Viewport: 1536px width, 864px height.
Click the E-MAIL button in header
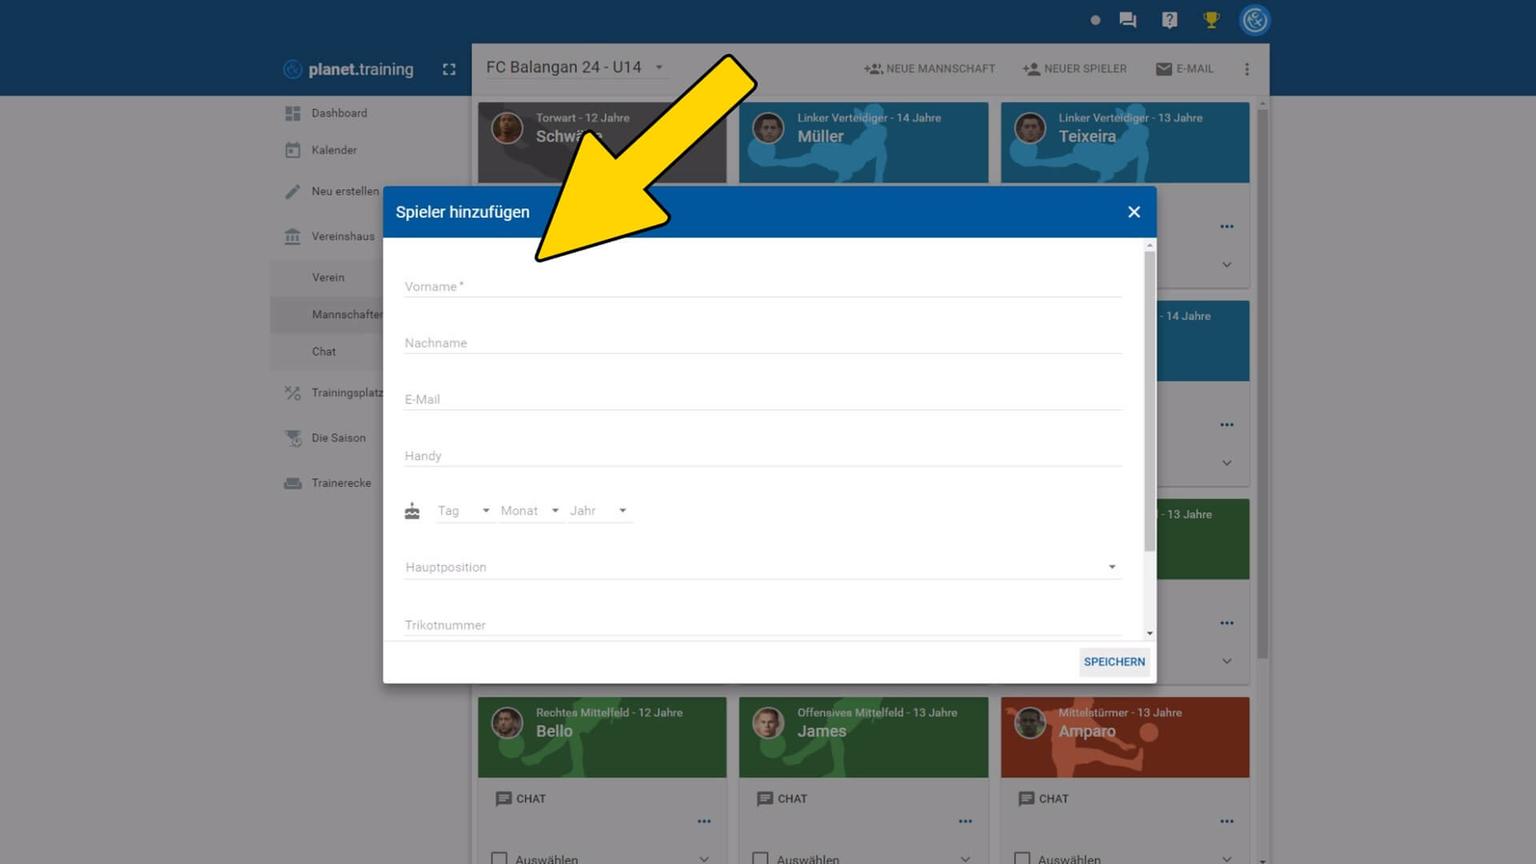[x=1185, y=69]
